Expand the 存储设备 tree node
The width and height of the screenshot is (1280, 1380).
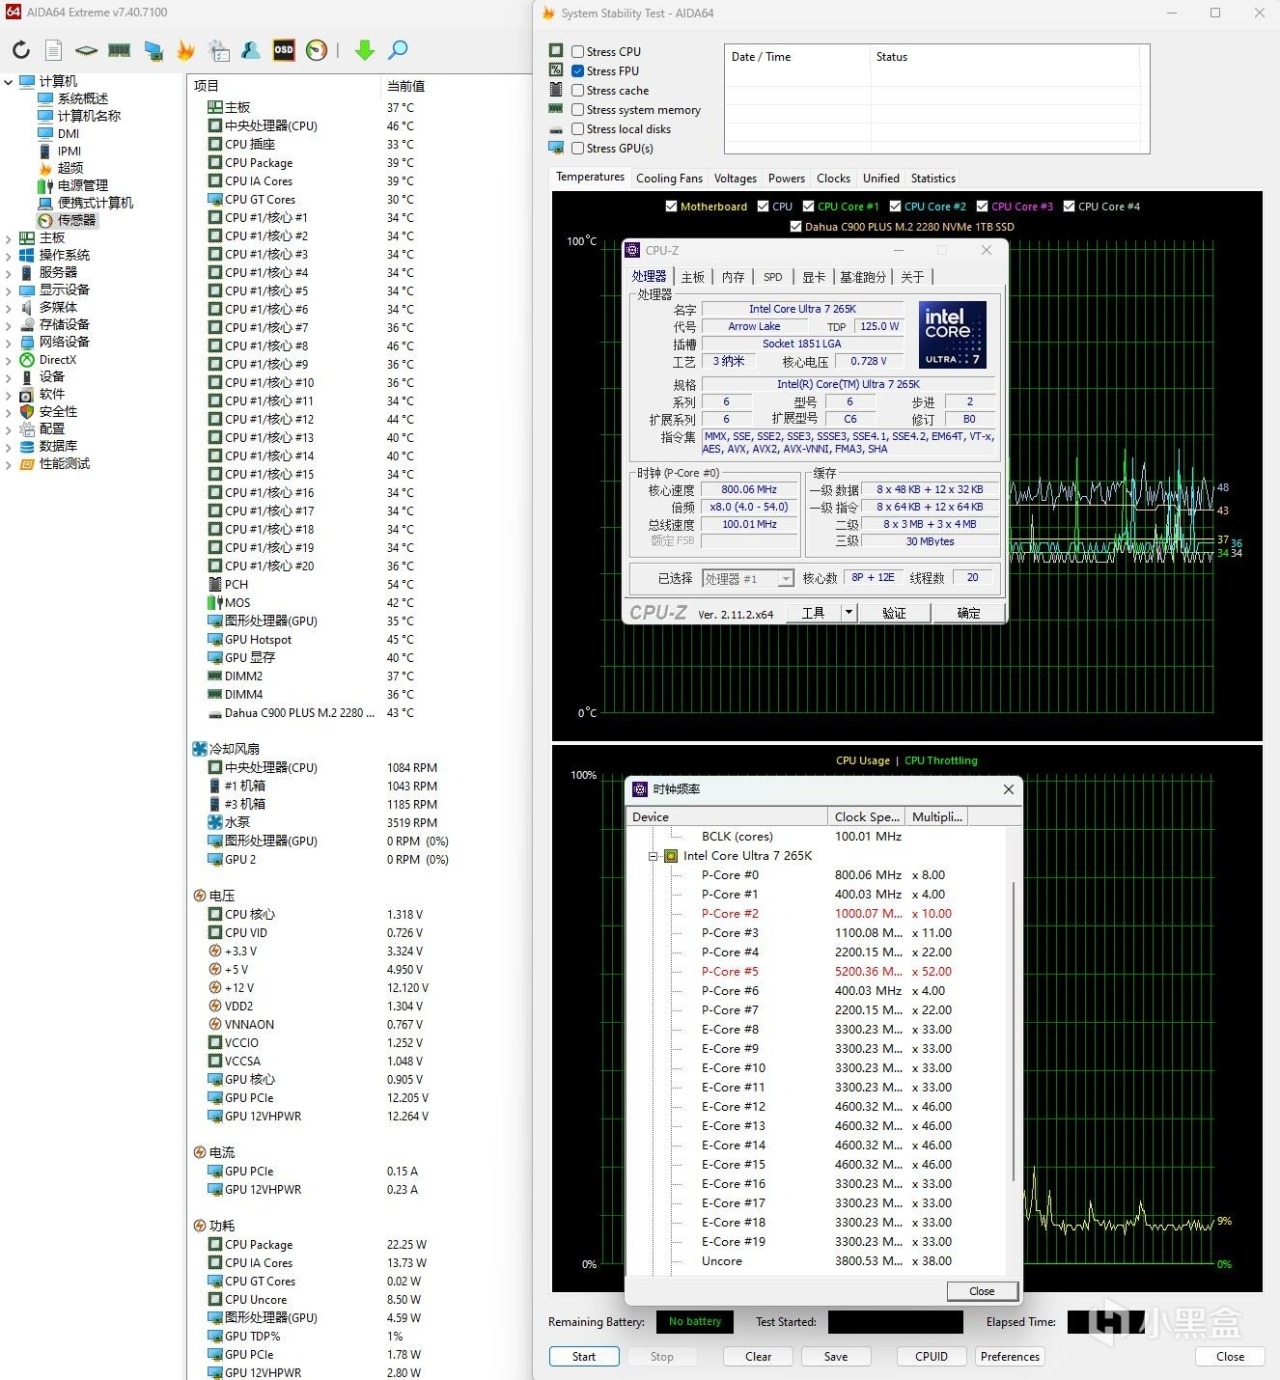tap(8, 325)
